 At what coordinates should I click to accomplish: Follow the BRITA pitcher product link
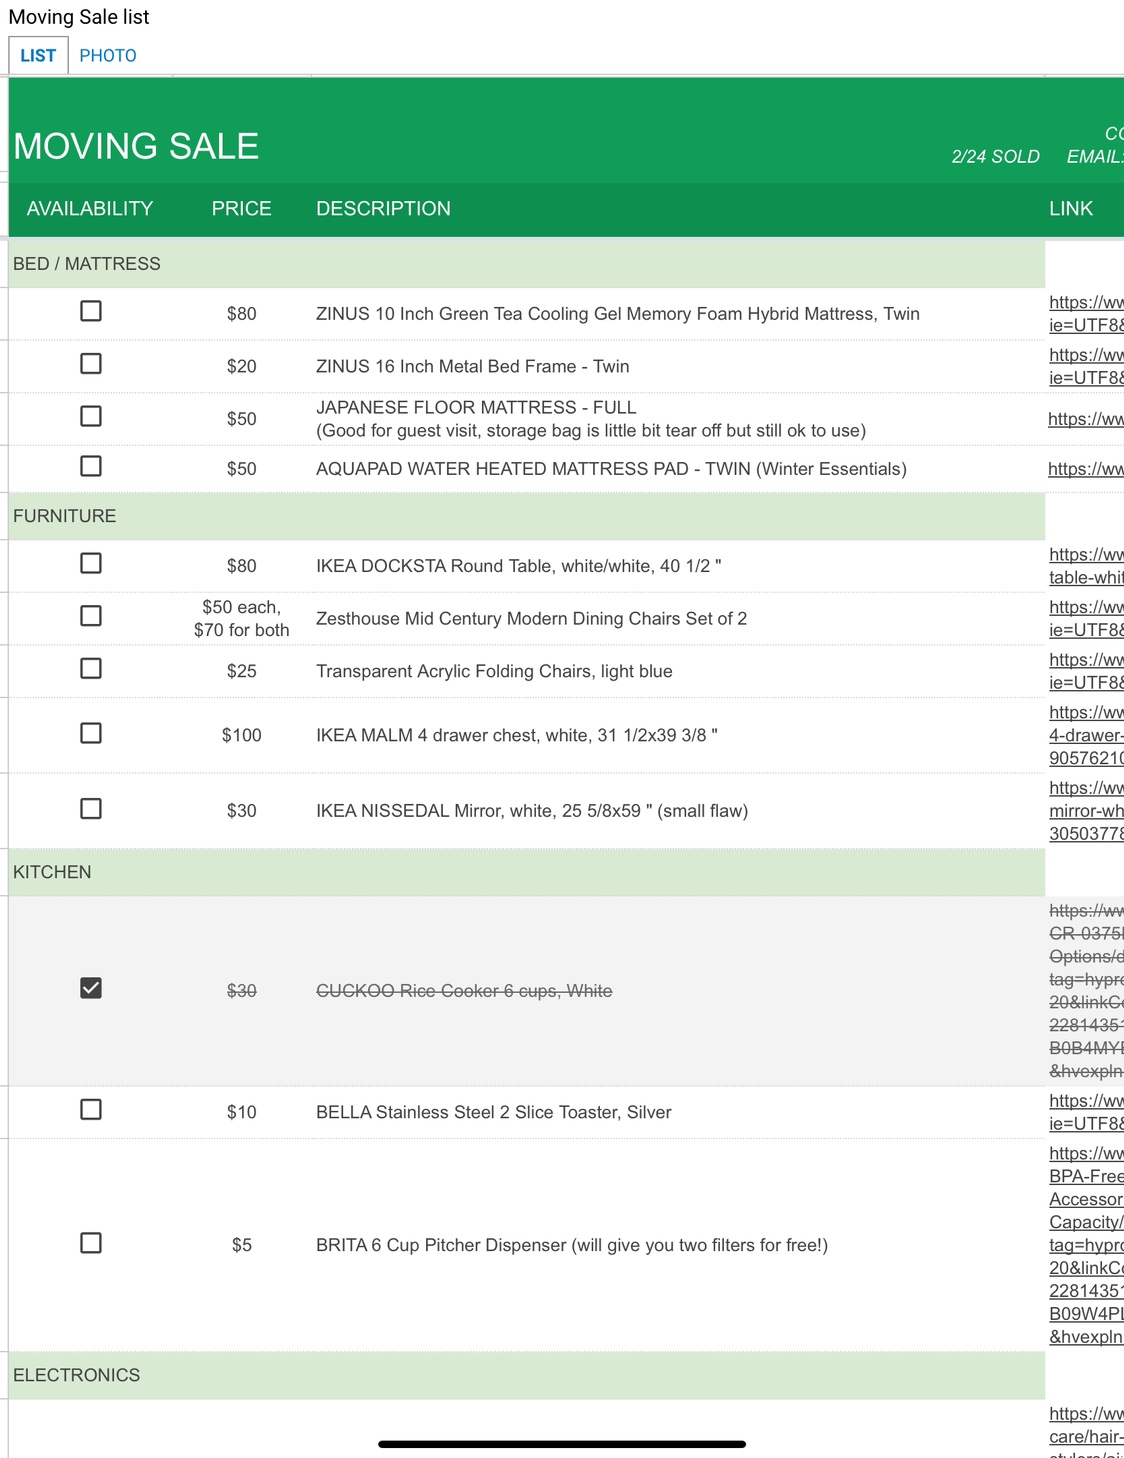tap(1086, 1245)
